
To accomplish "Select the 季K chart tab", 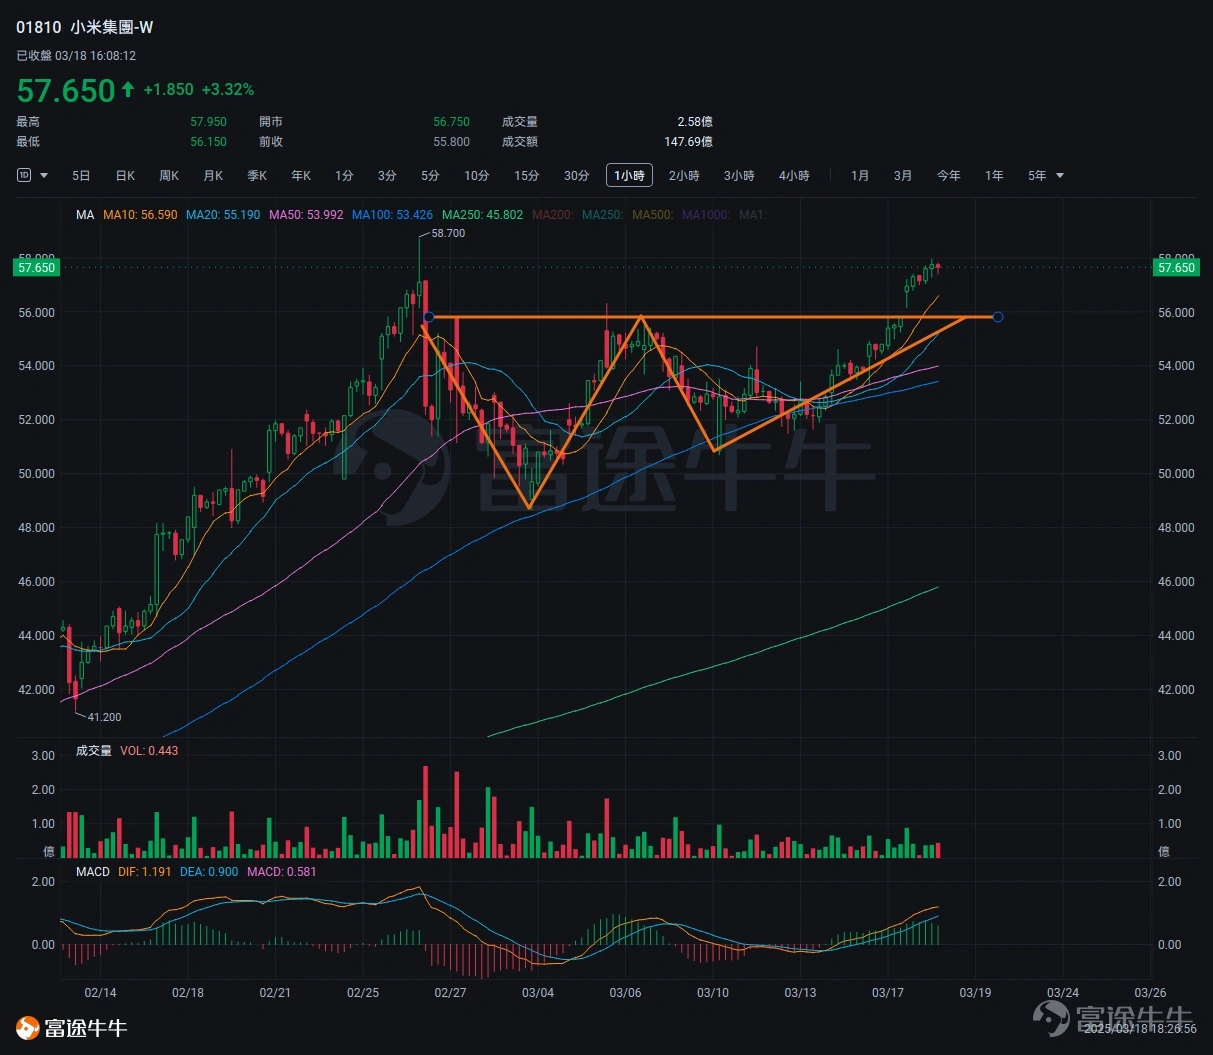I will pyautogui.click(x=257, y=176).
